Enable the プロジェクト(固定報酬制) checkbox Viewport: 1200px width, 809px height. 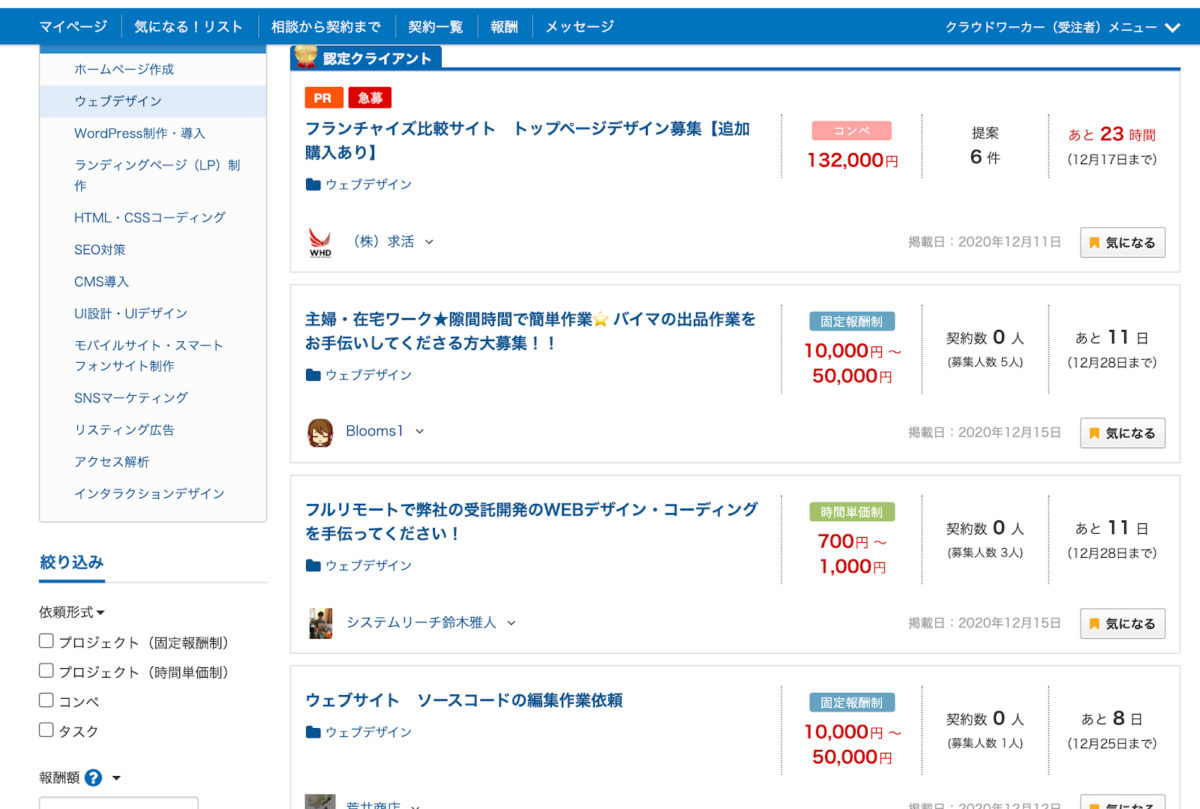click(x=46, y=642)
